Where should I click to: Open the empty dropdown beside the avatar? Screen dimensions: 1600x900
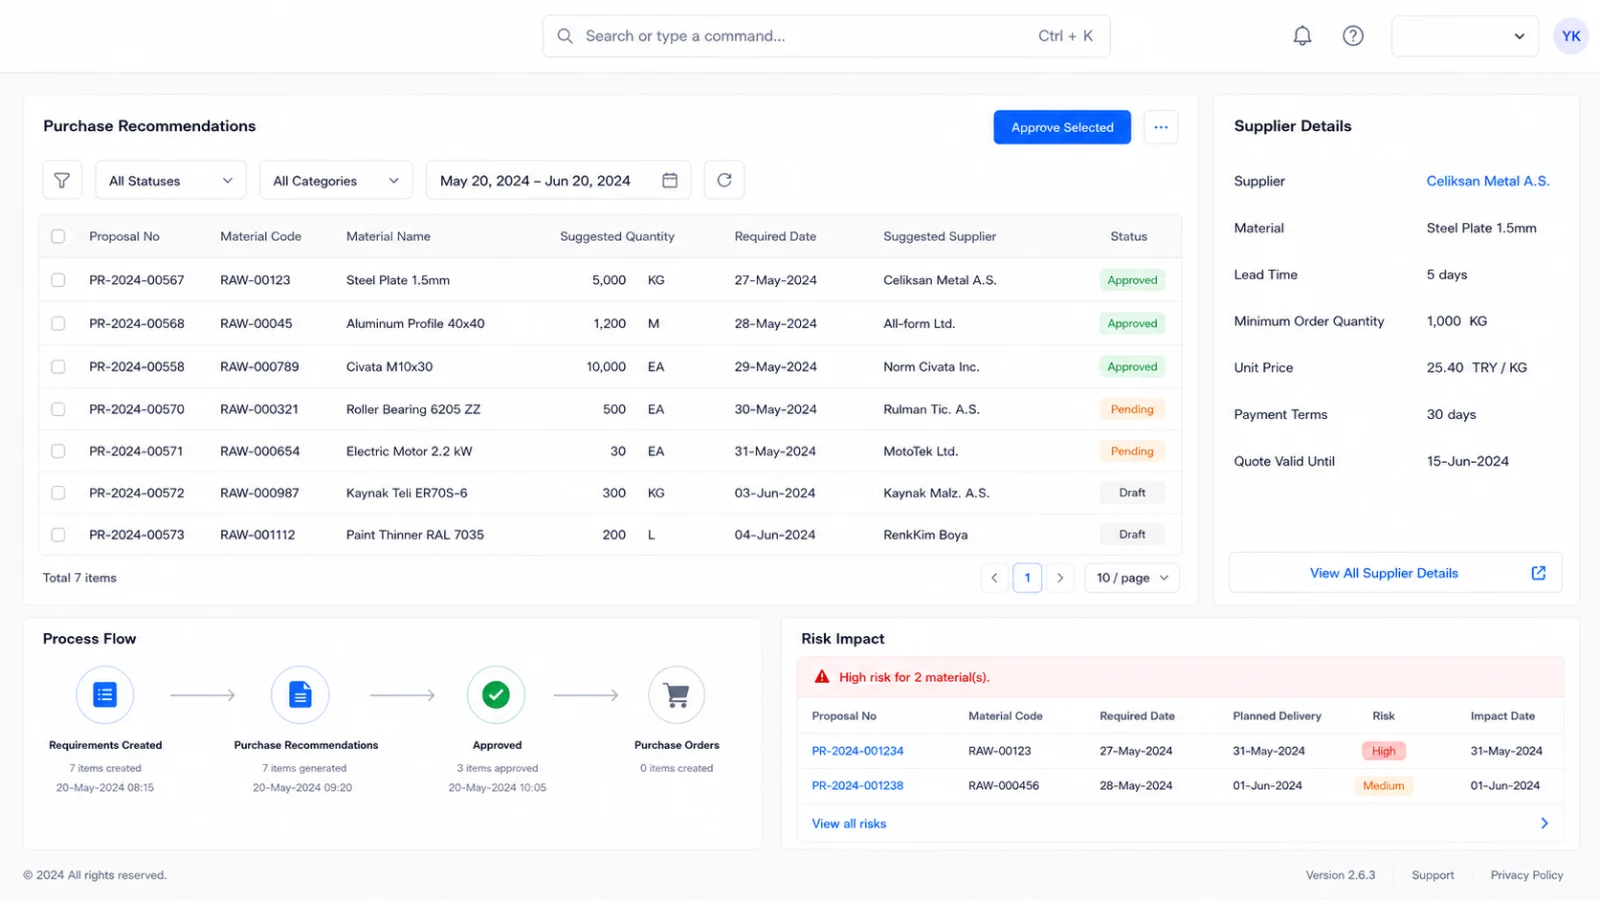coord(1464,36)
